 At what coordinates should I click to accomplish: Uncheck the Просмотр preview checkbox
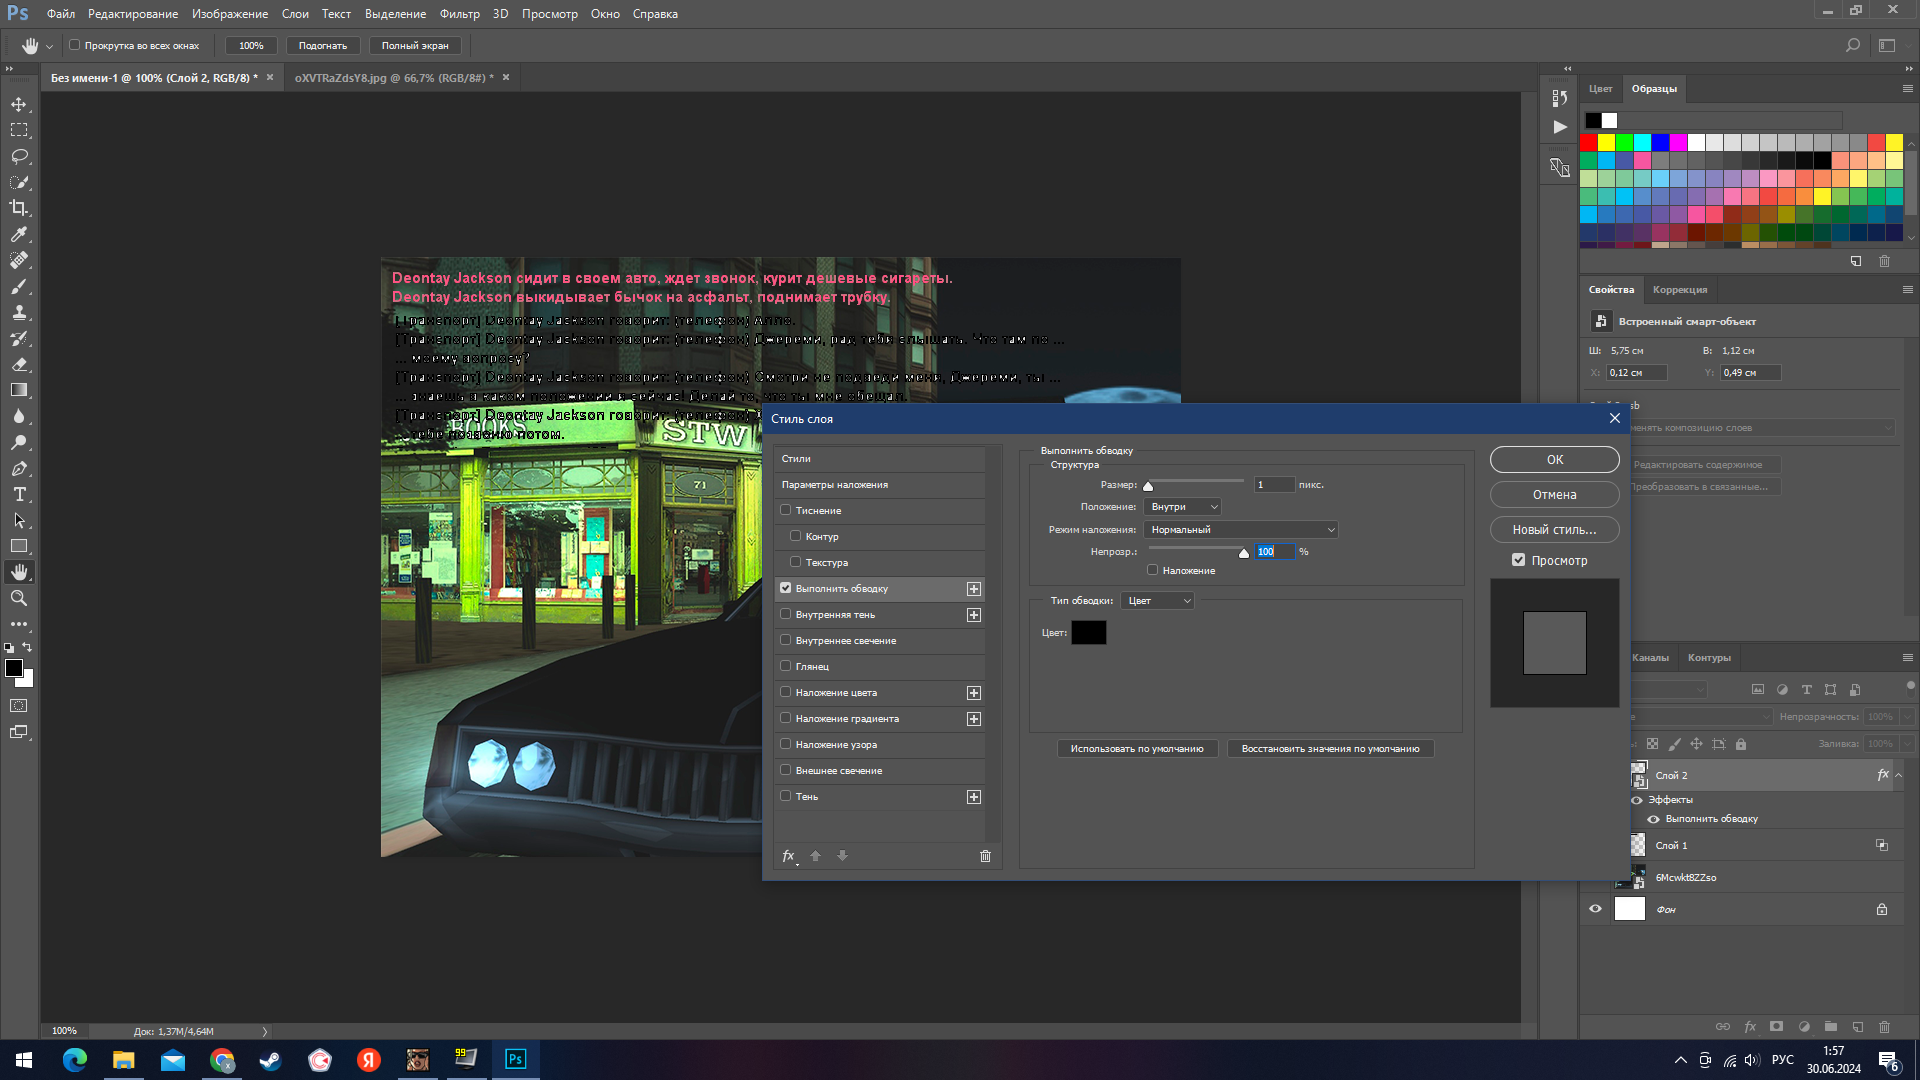[1518, 560]
